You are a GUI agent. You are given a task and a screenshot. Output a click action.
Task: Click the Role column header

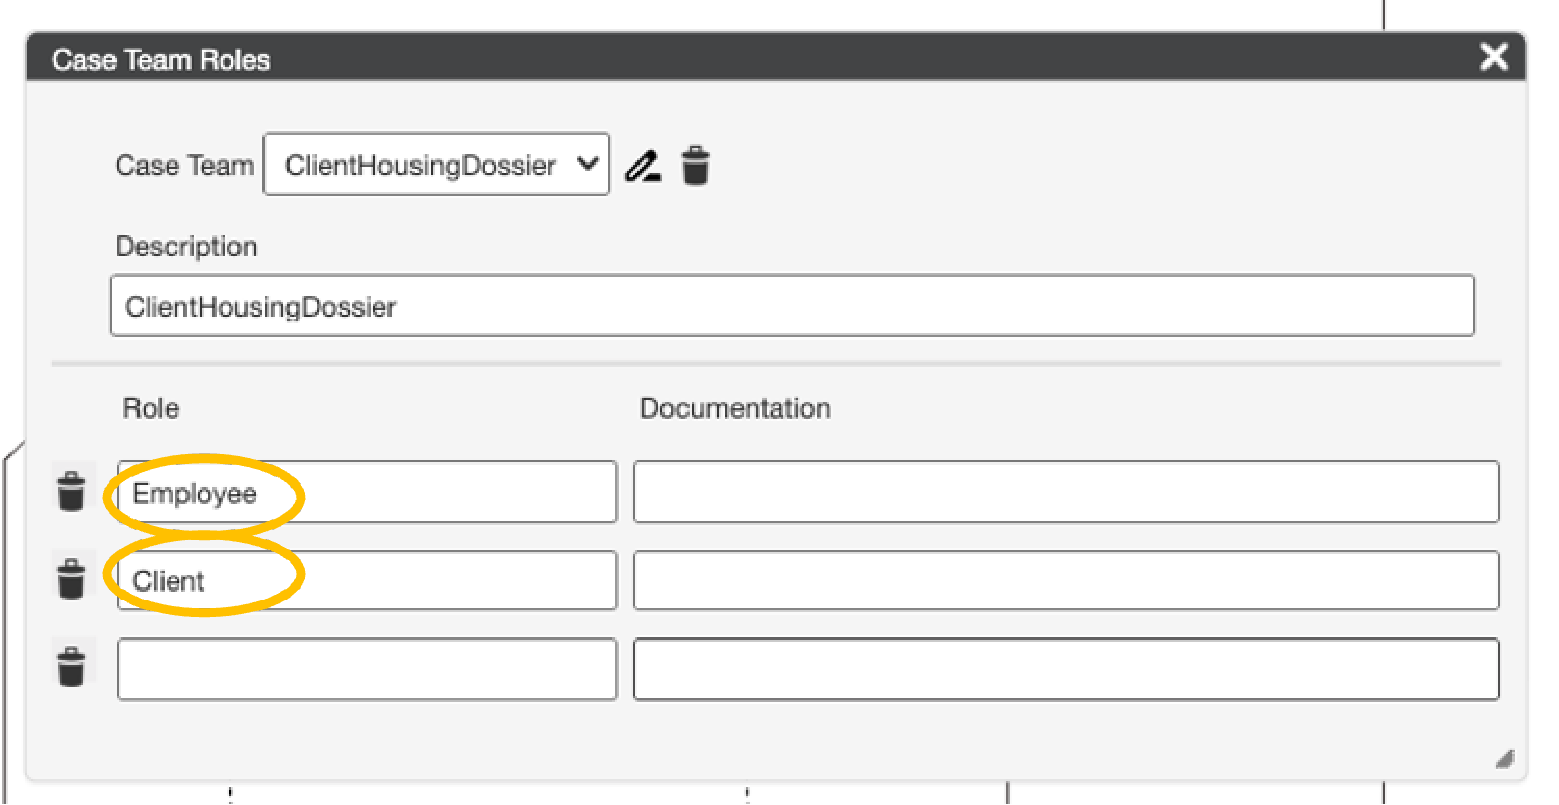click(x=151, y=408)
